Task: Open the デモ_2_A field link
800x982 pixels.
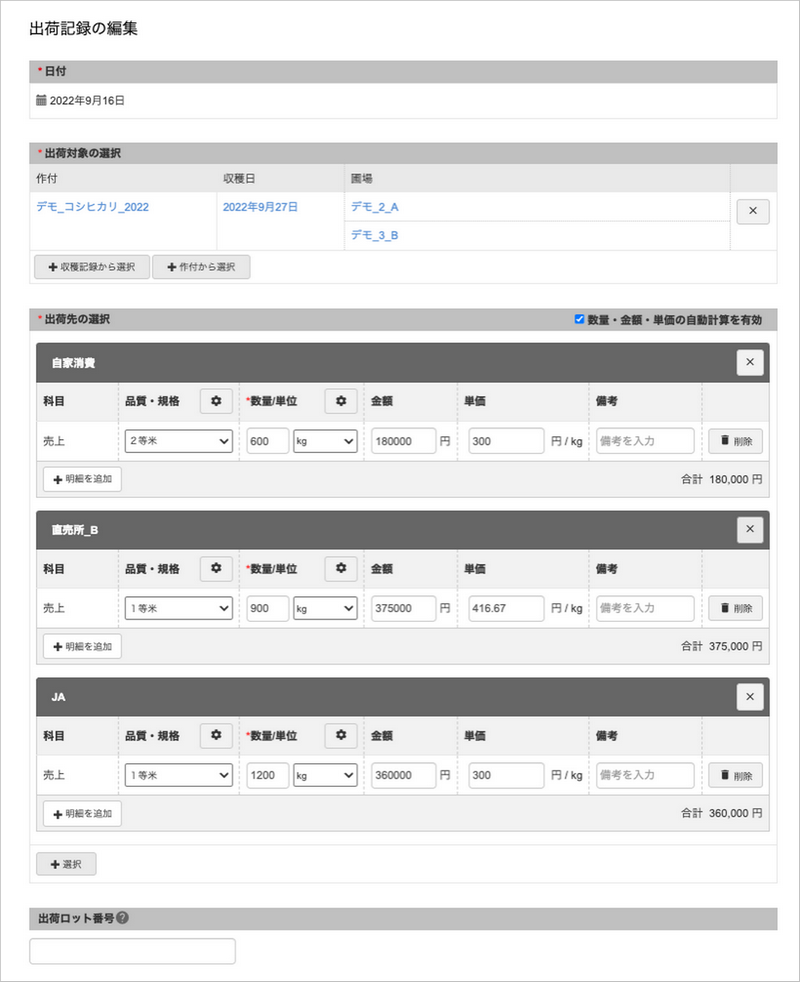Action: click(374, 207)
